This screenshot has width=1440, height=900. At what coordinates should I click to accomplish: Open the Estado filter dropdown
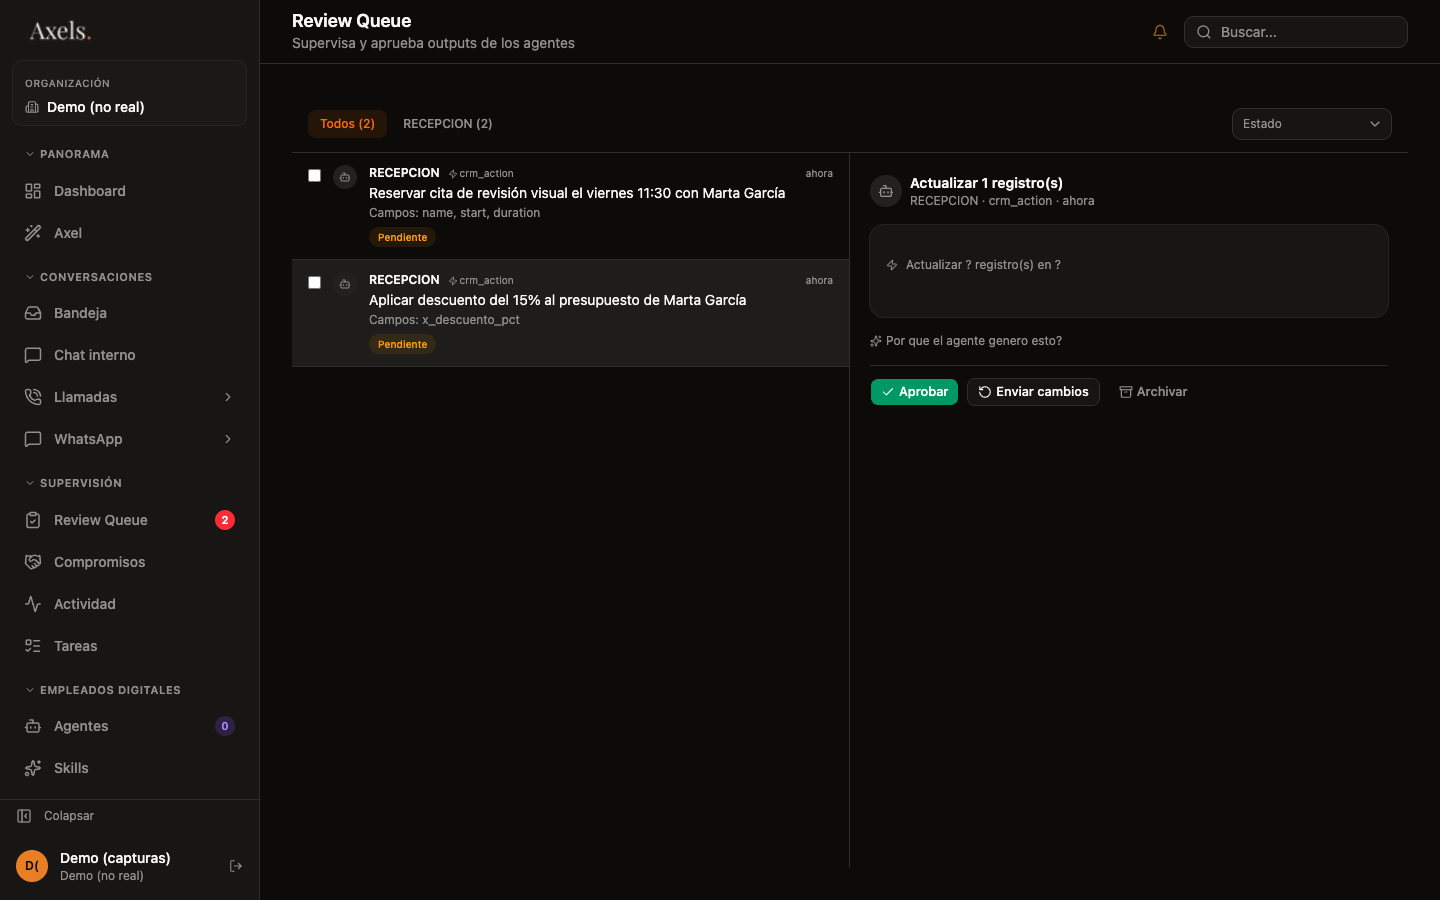coord(1311,124)
